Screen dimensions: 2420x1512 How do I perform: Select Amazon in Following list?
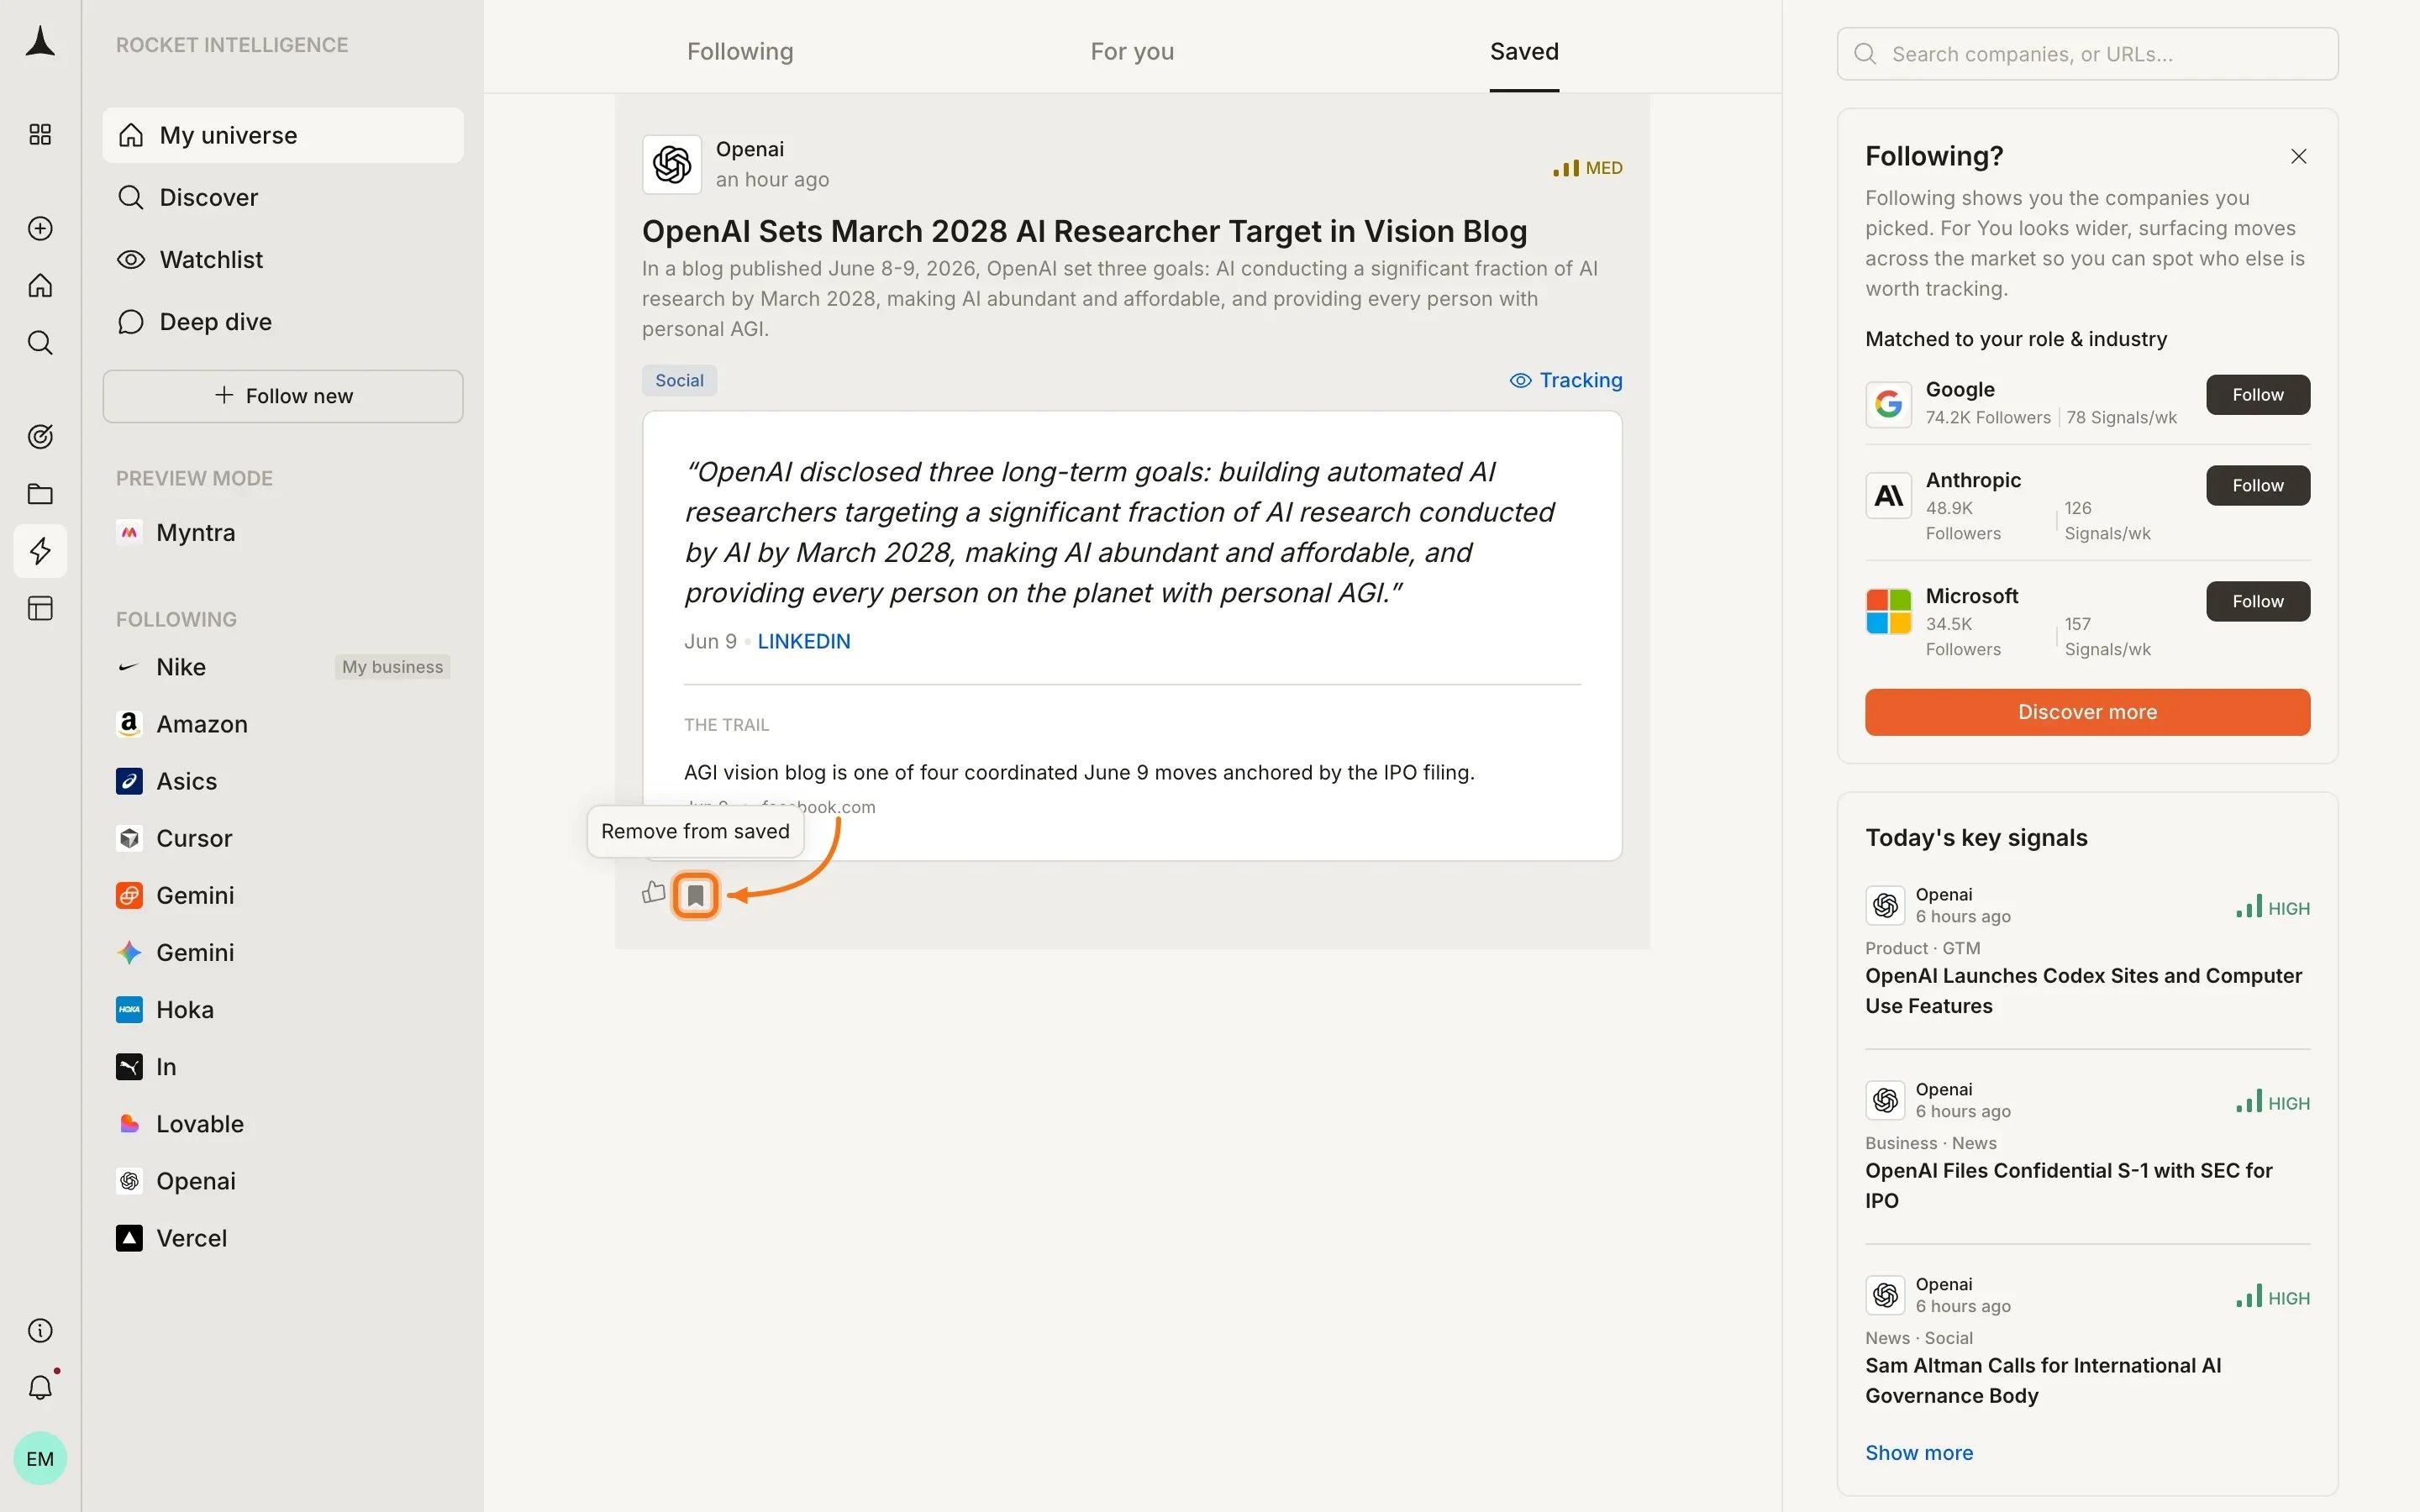(283, 724)
